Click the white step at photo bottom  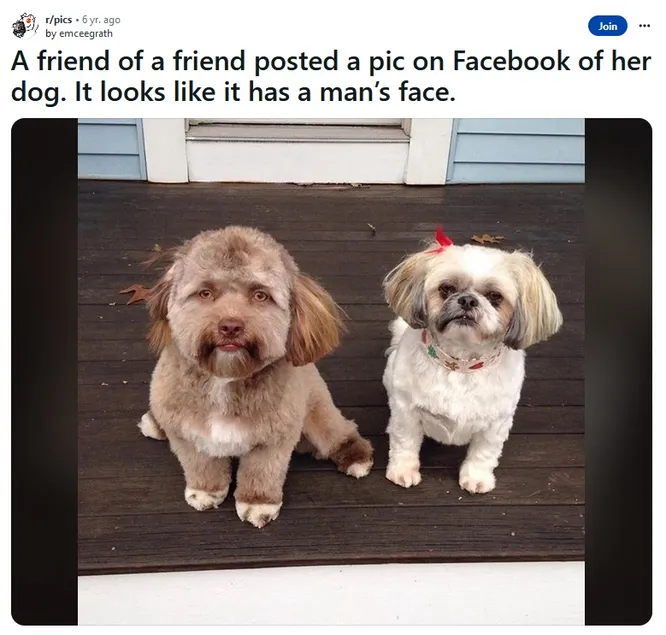click(x=331, y=593)
